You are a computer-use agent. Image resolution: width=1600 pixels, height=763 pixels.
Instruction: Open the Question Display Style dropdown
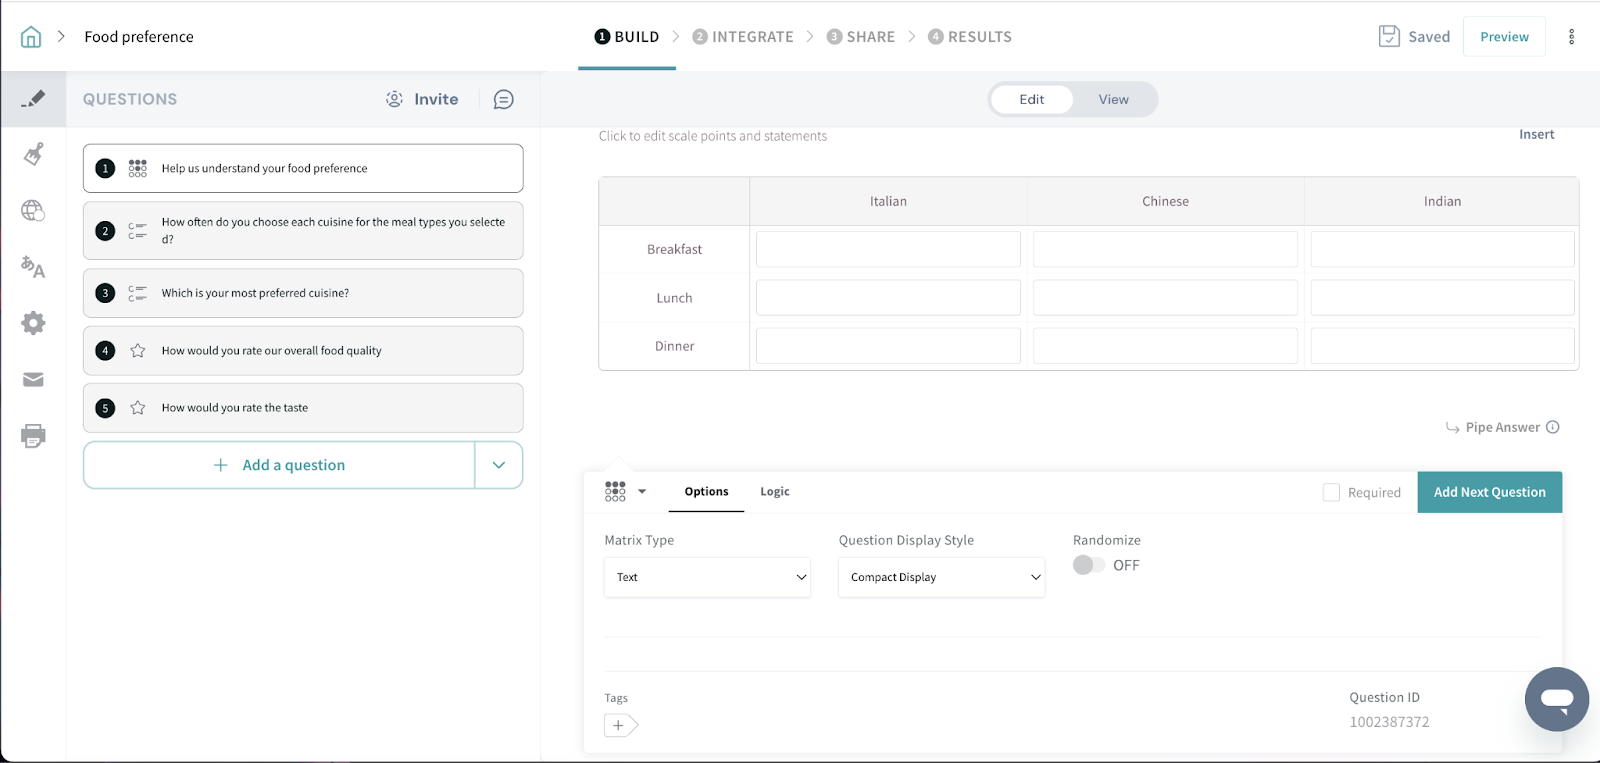pos(941,577)
